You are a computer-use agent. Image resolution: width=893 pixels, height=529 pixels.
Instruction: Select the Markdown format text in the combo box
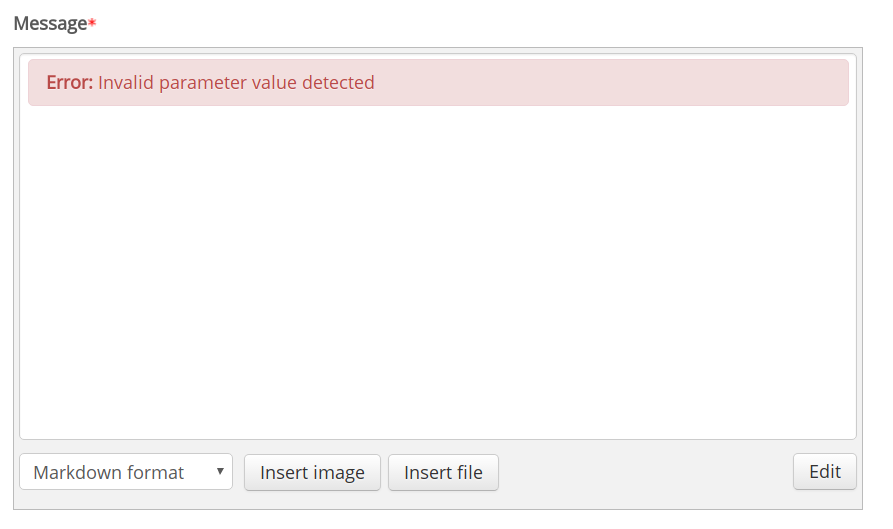tap(108, 472)
